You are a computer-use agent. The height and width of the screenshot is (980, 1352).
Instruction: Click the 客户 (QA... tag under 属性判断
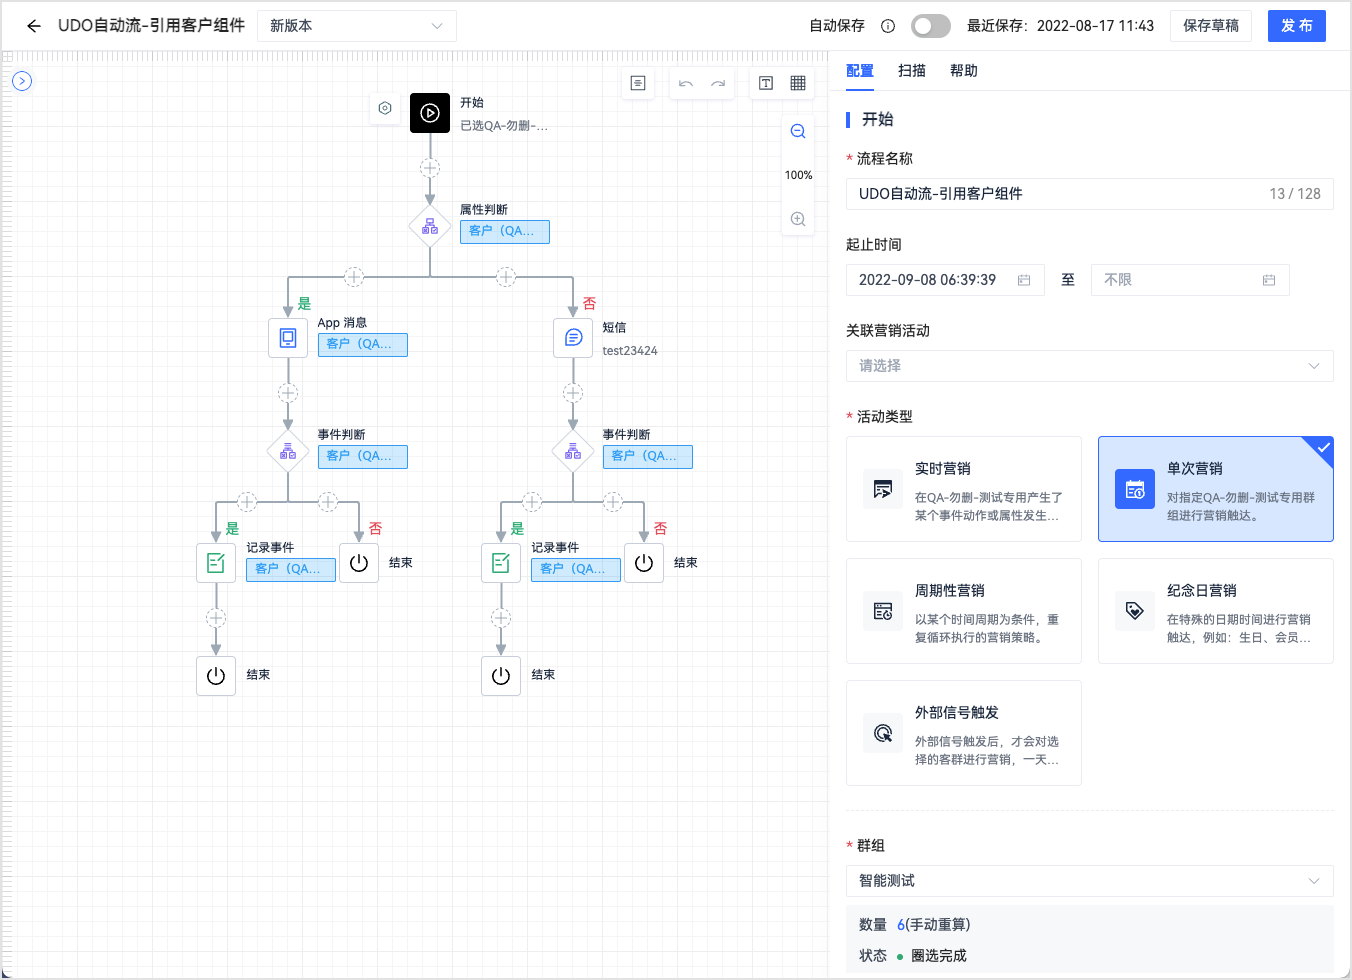click(505, 232)
